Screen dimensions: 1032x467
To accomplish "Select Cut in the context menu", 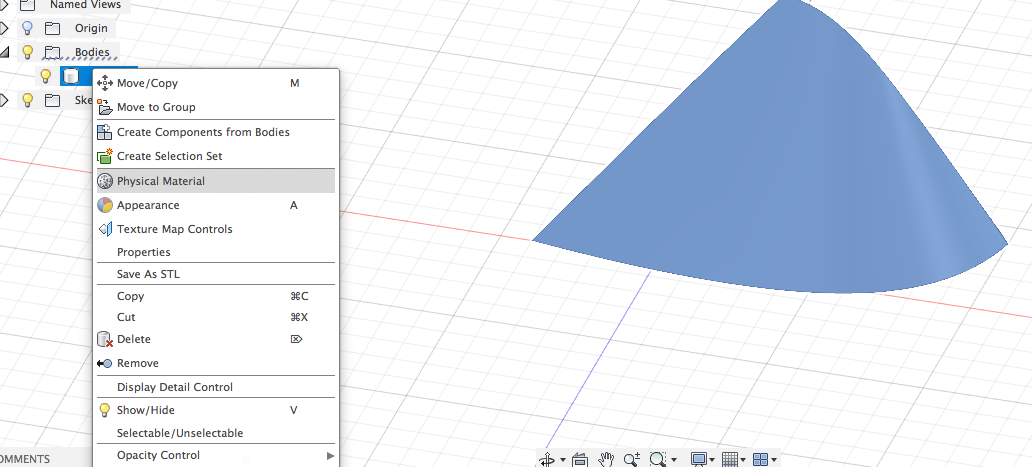I will coord(216,317).
